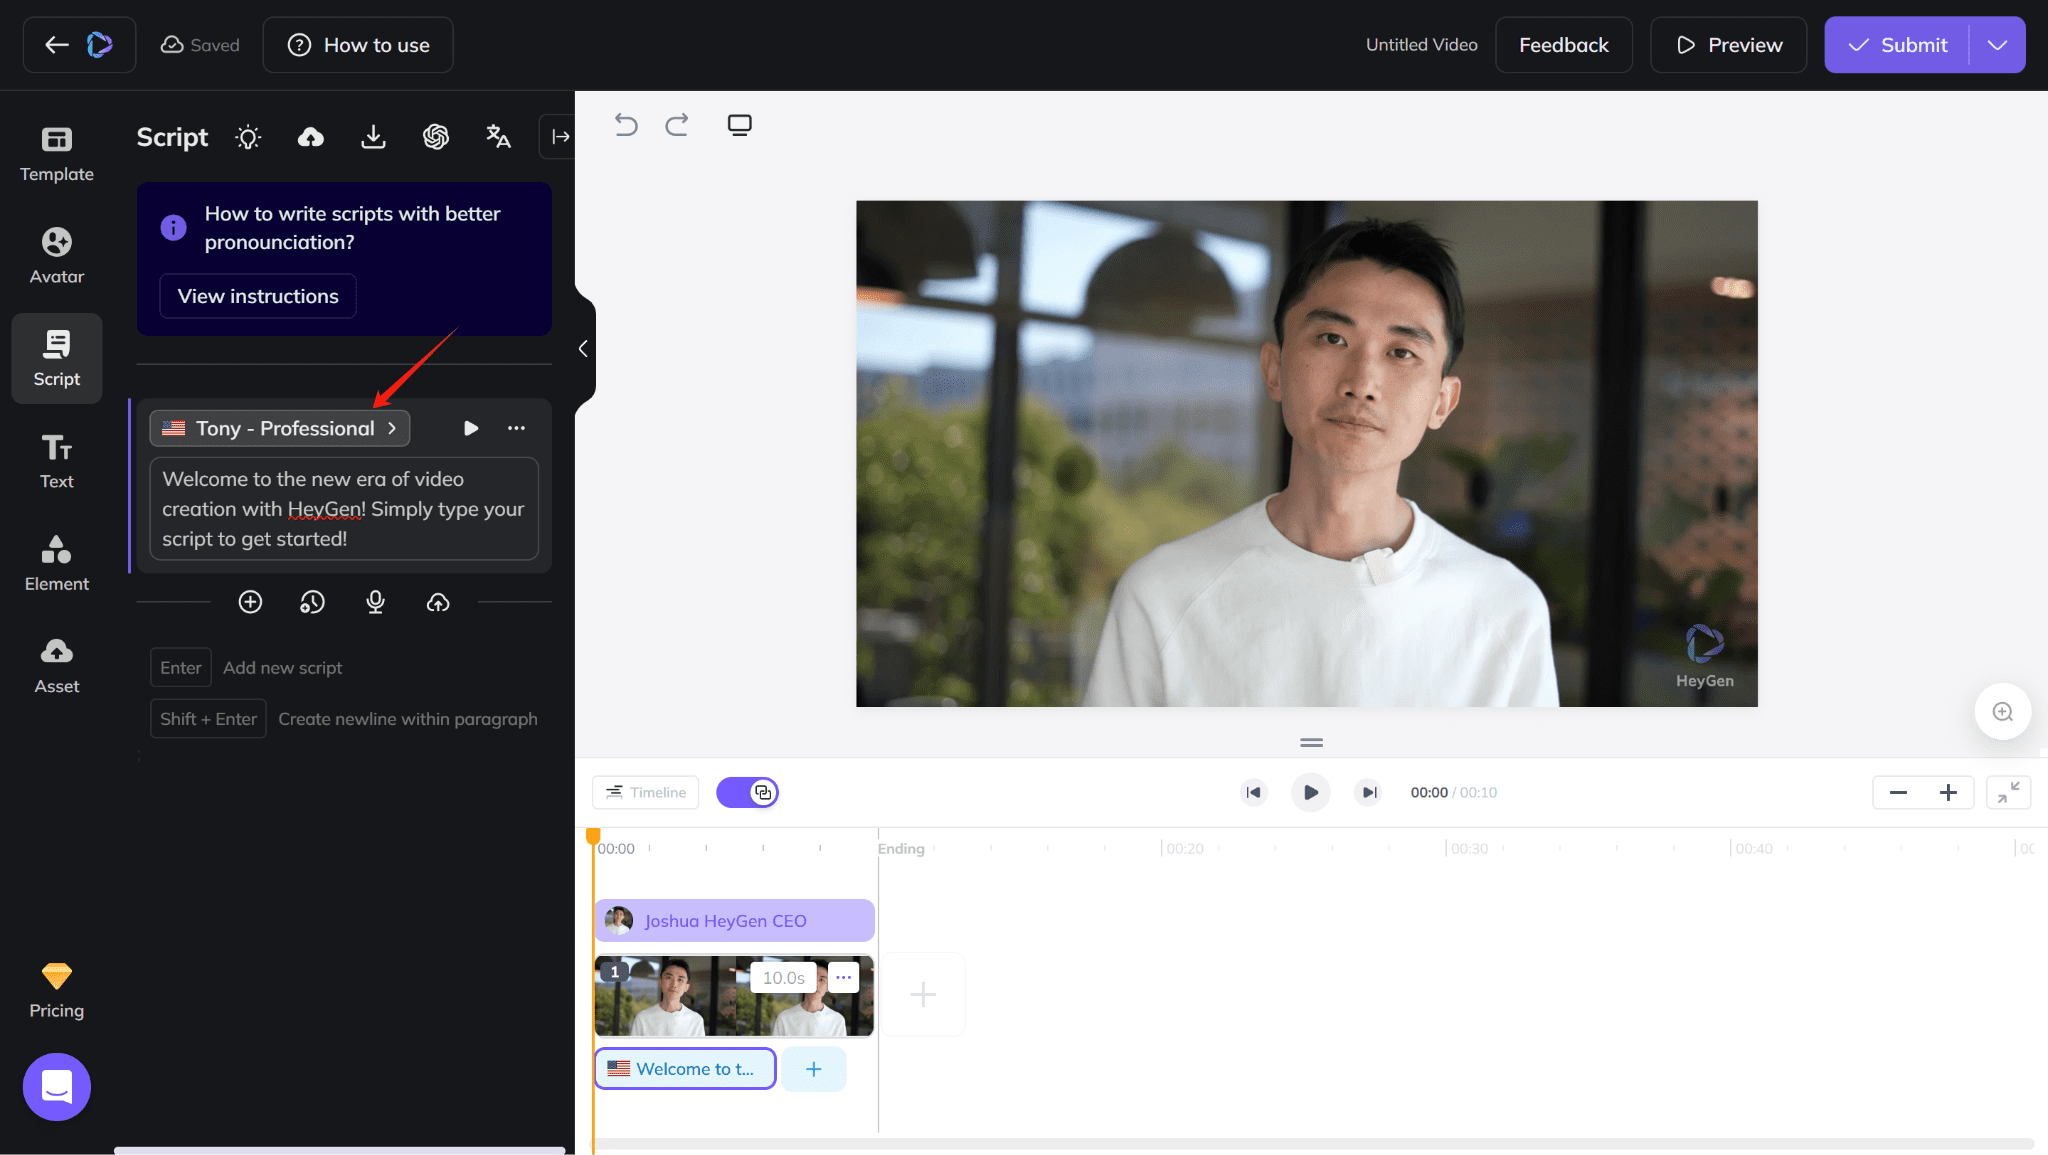Select the Welcome to script clip in the timeline
Screen dimensions: 2048x1155
[x=684, y=1068]
